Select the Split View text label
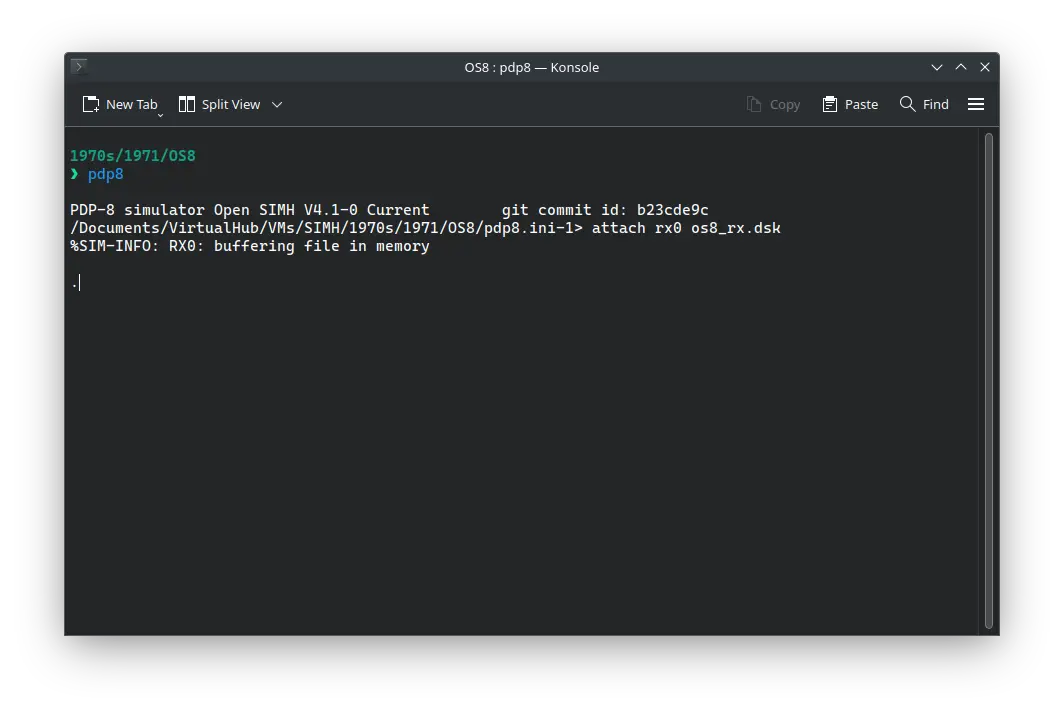The image size is (1064, 712). tap(231, 104)
